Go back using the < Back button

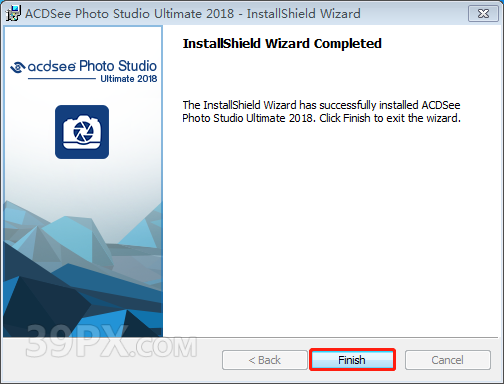[x=265, y=360]
